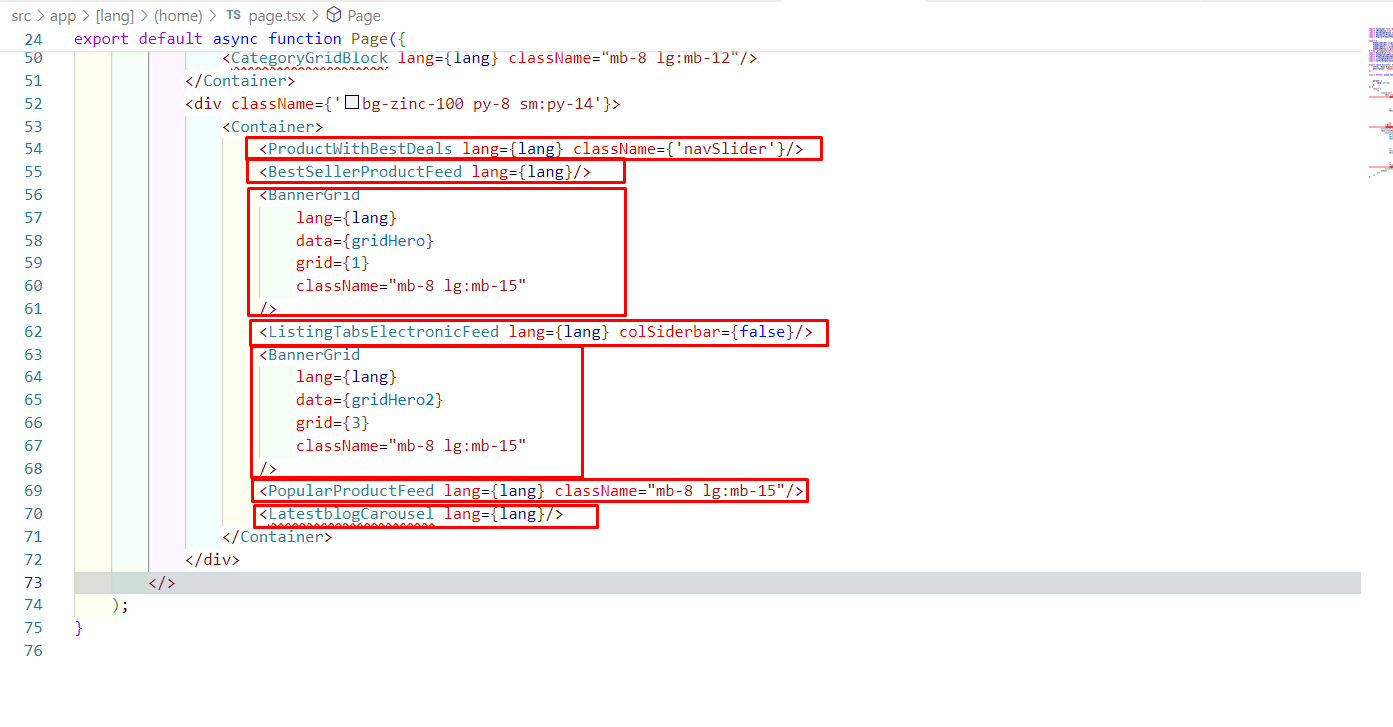Click the Page symbol cube icon

pyautogui.click(x=335, y=15)
